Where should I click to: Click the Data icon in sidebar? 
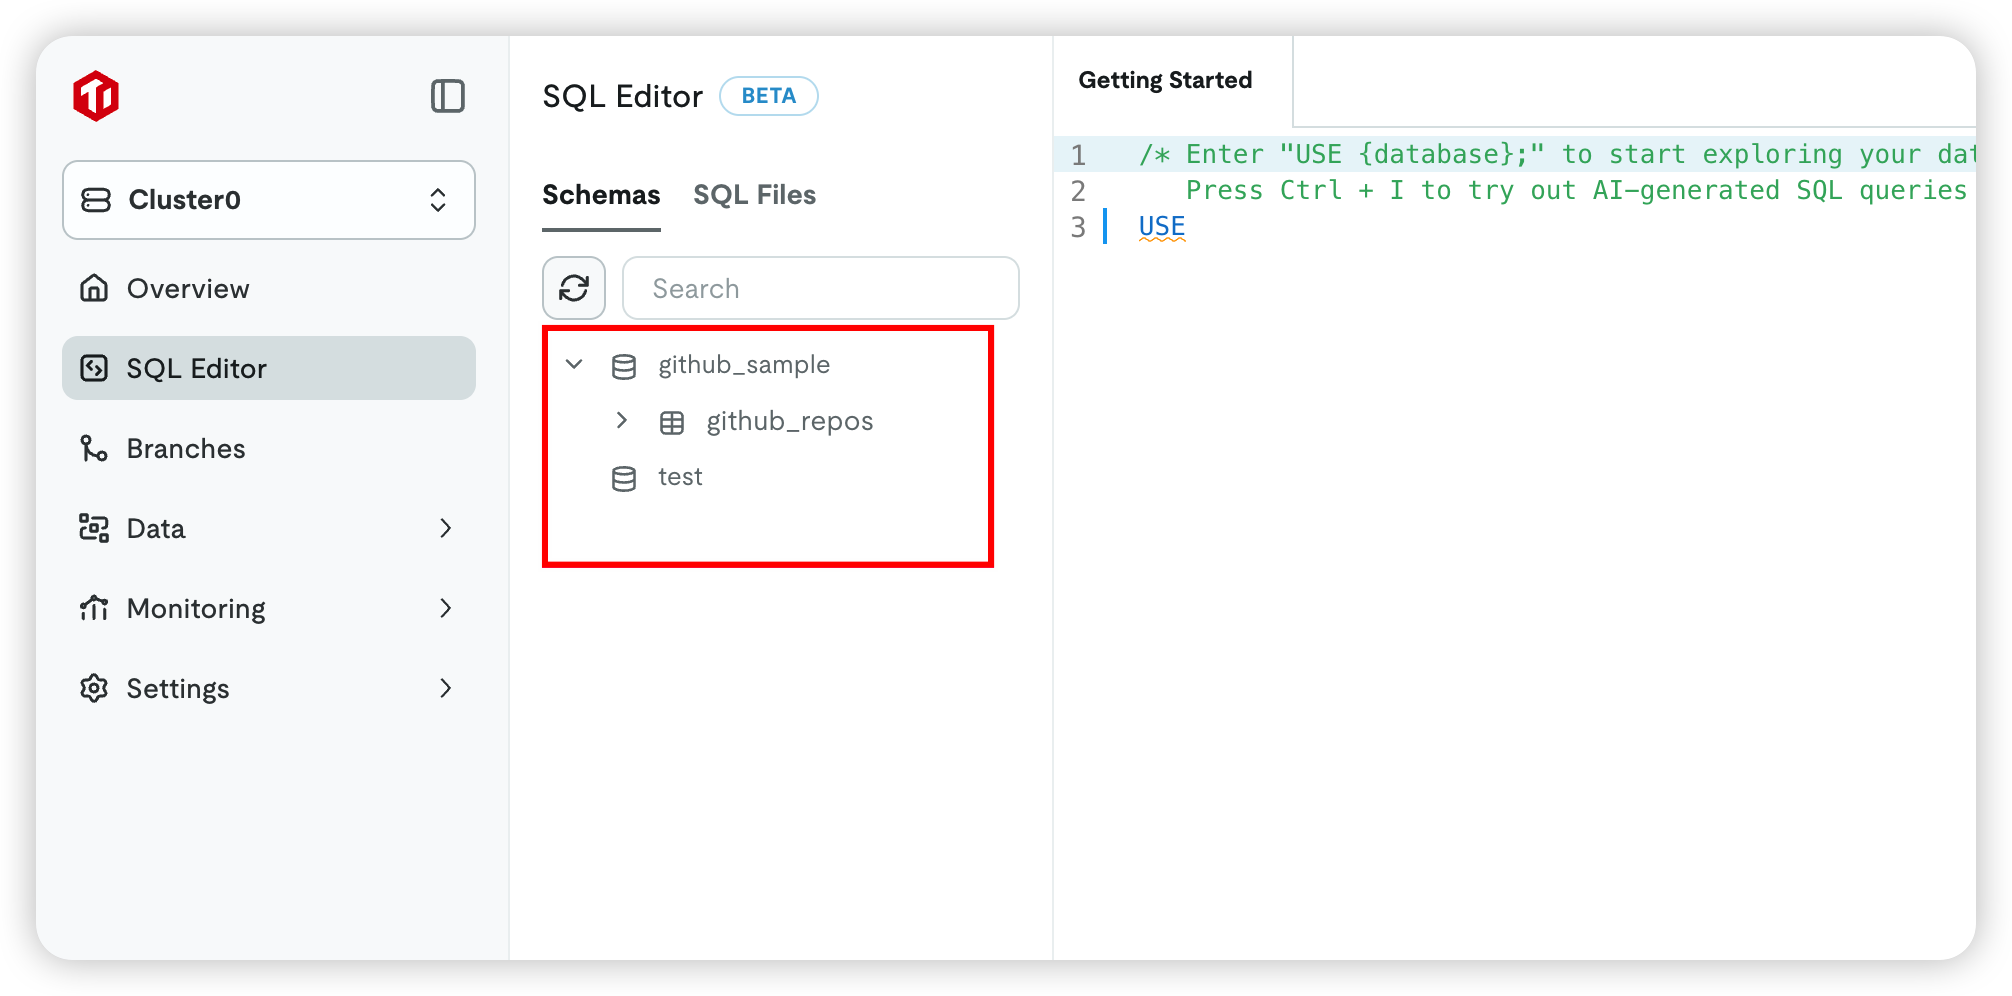[94, 528]
